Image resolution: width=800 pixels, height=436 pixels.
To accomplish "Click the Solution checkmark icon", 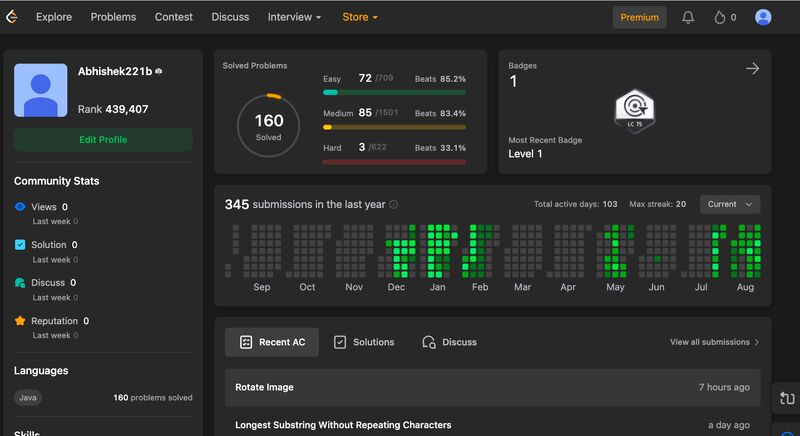I will pos(20,245).
